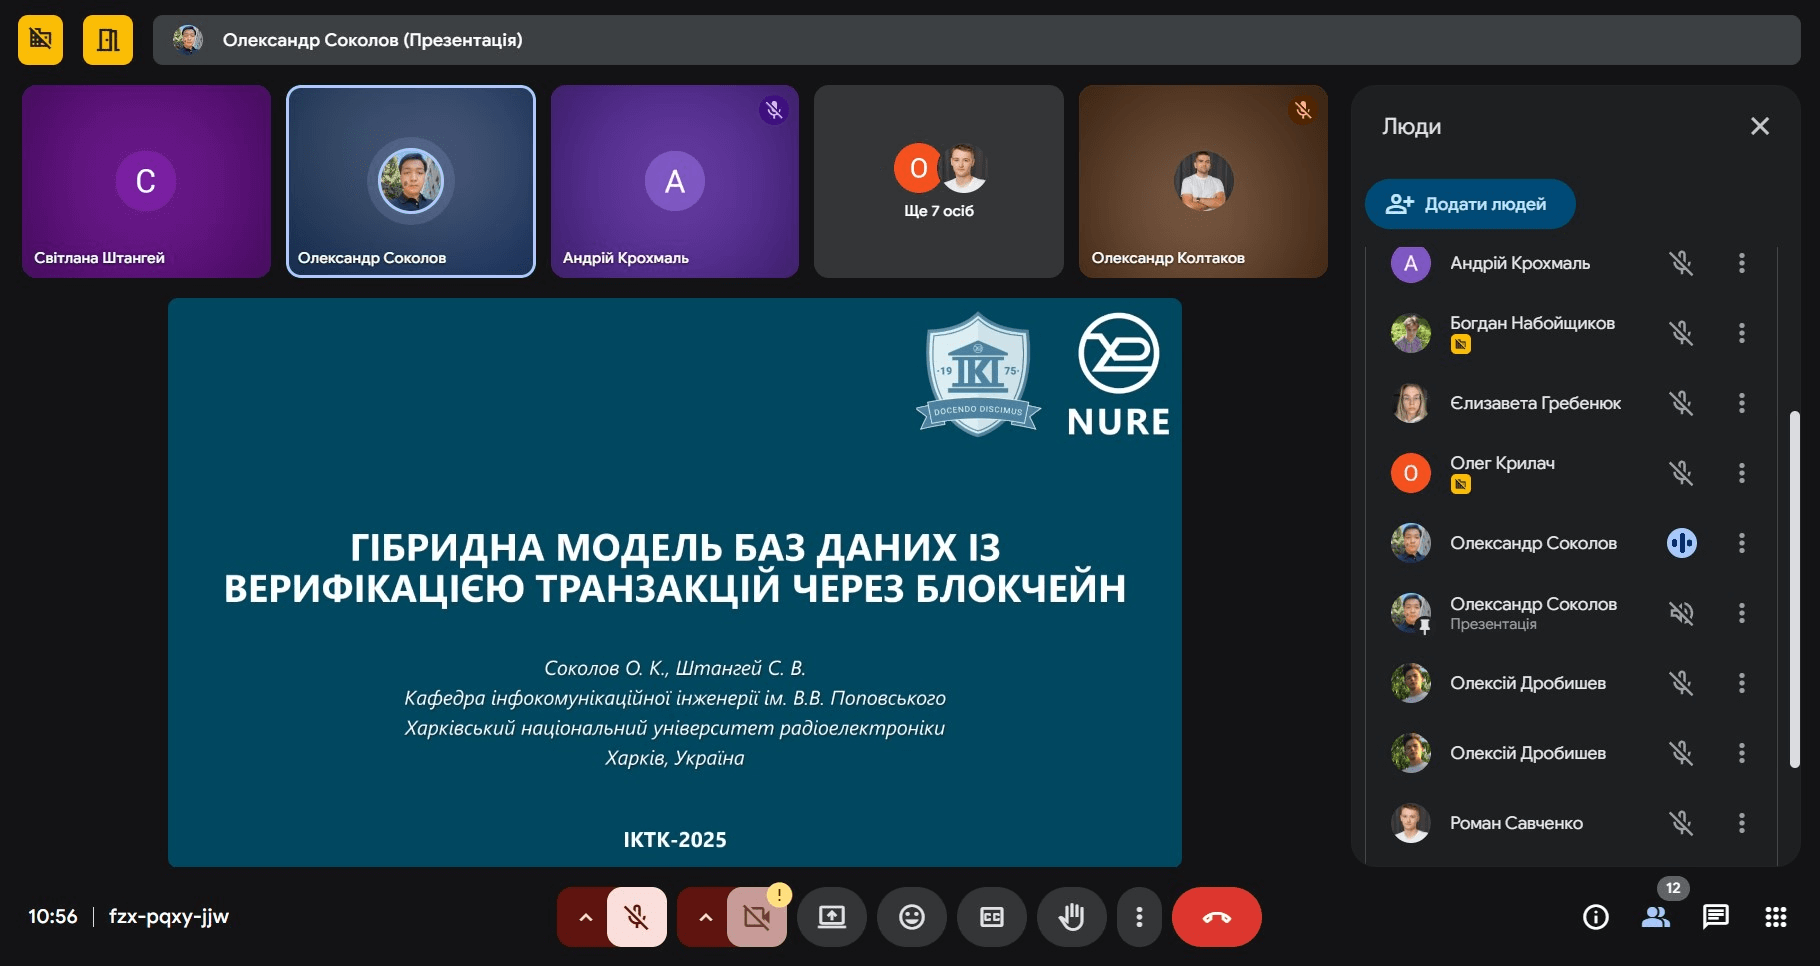This screenshot has height=966, width=1820.
Task: Open the activities grid icon
Action: coord(1776,917)
